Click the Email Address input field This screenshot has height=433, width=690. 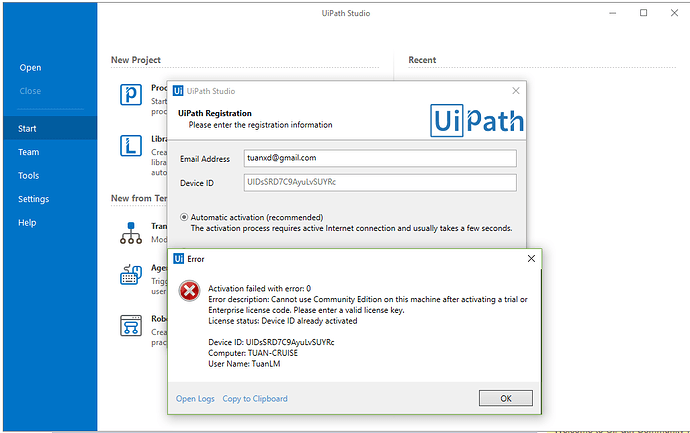click(380, 158)
